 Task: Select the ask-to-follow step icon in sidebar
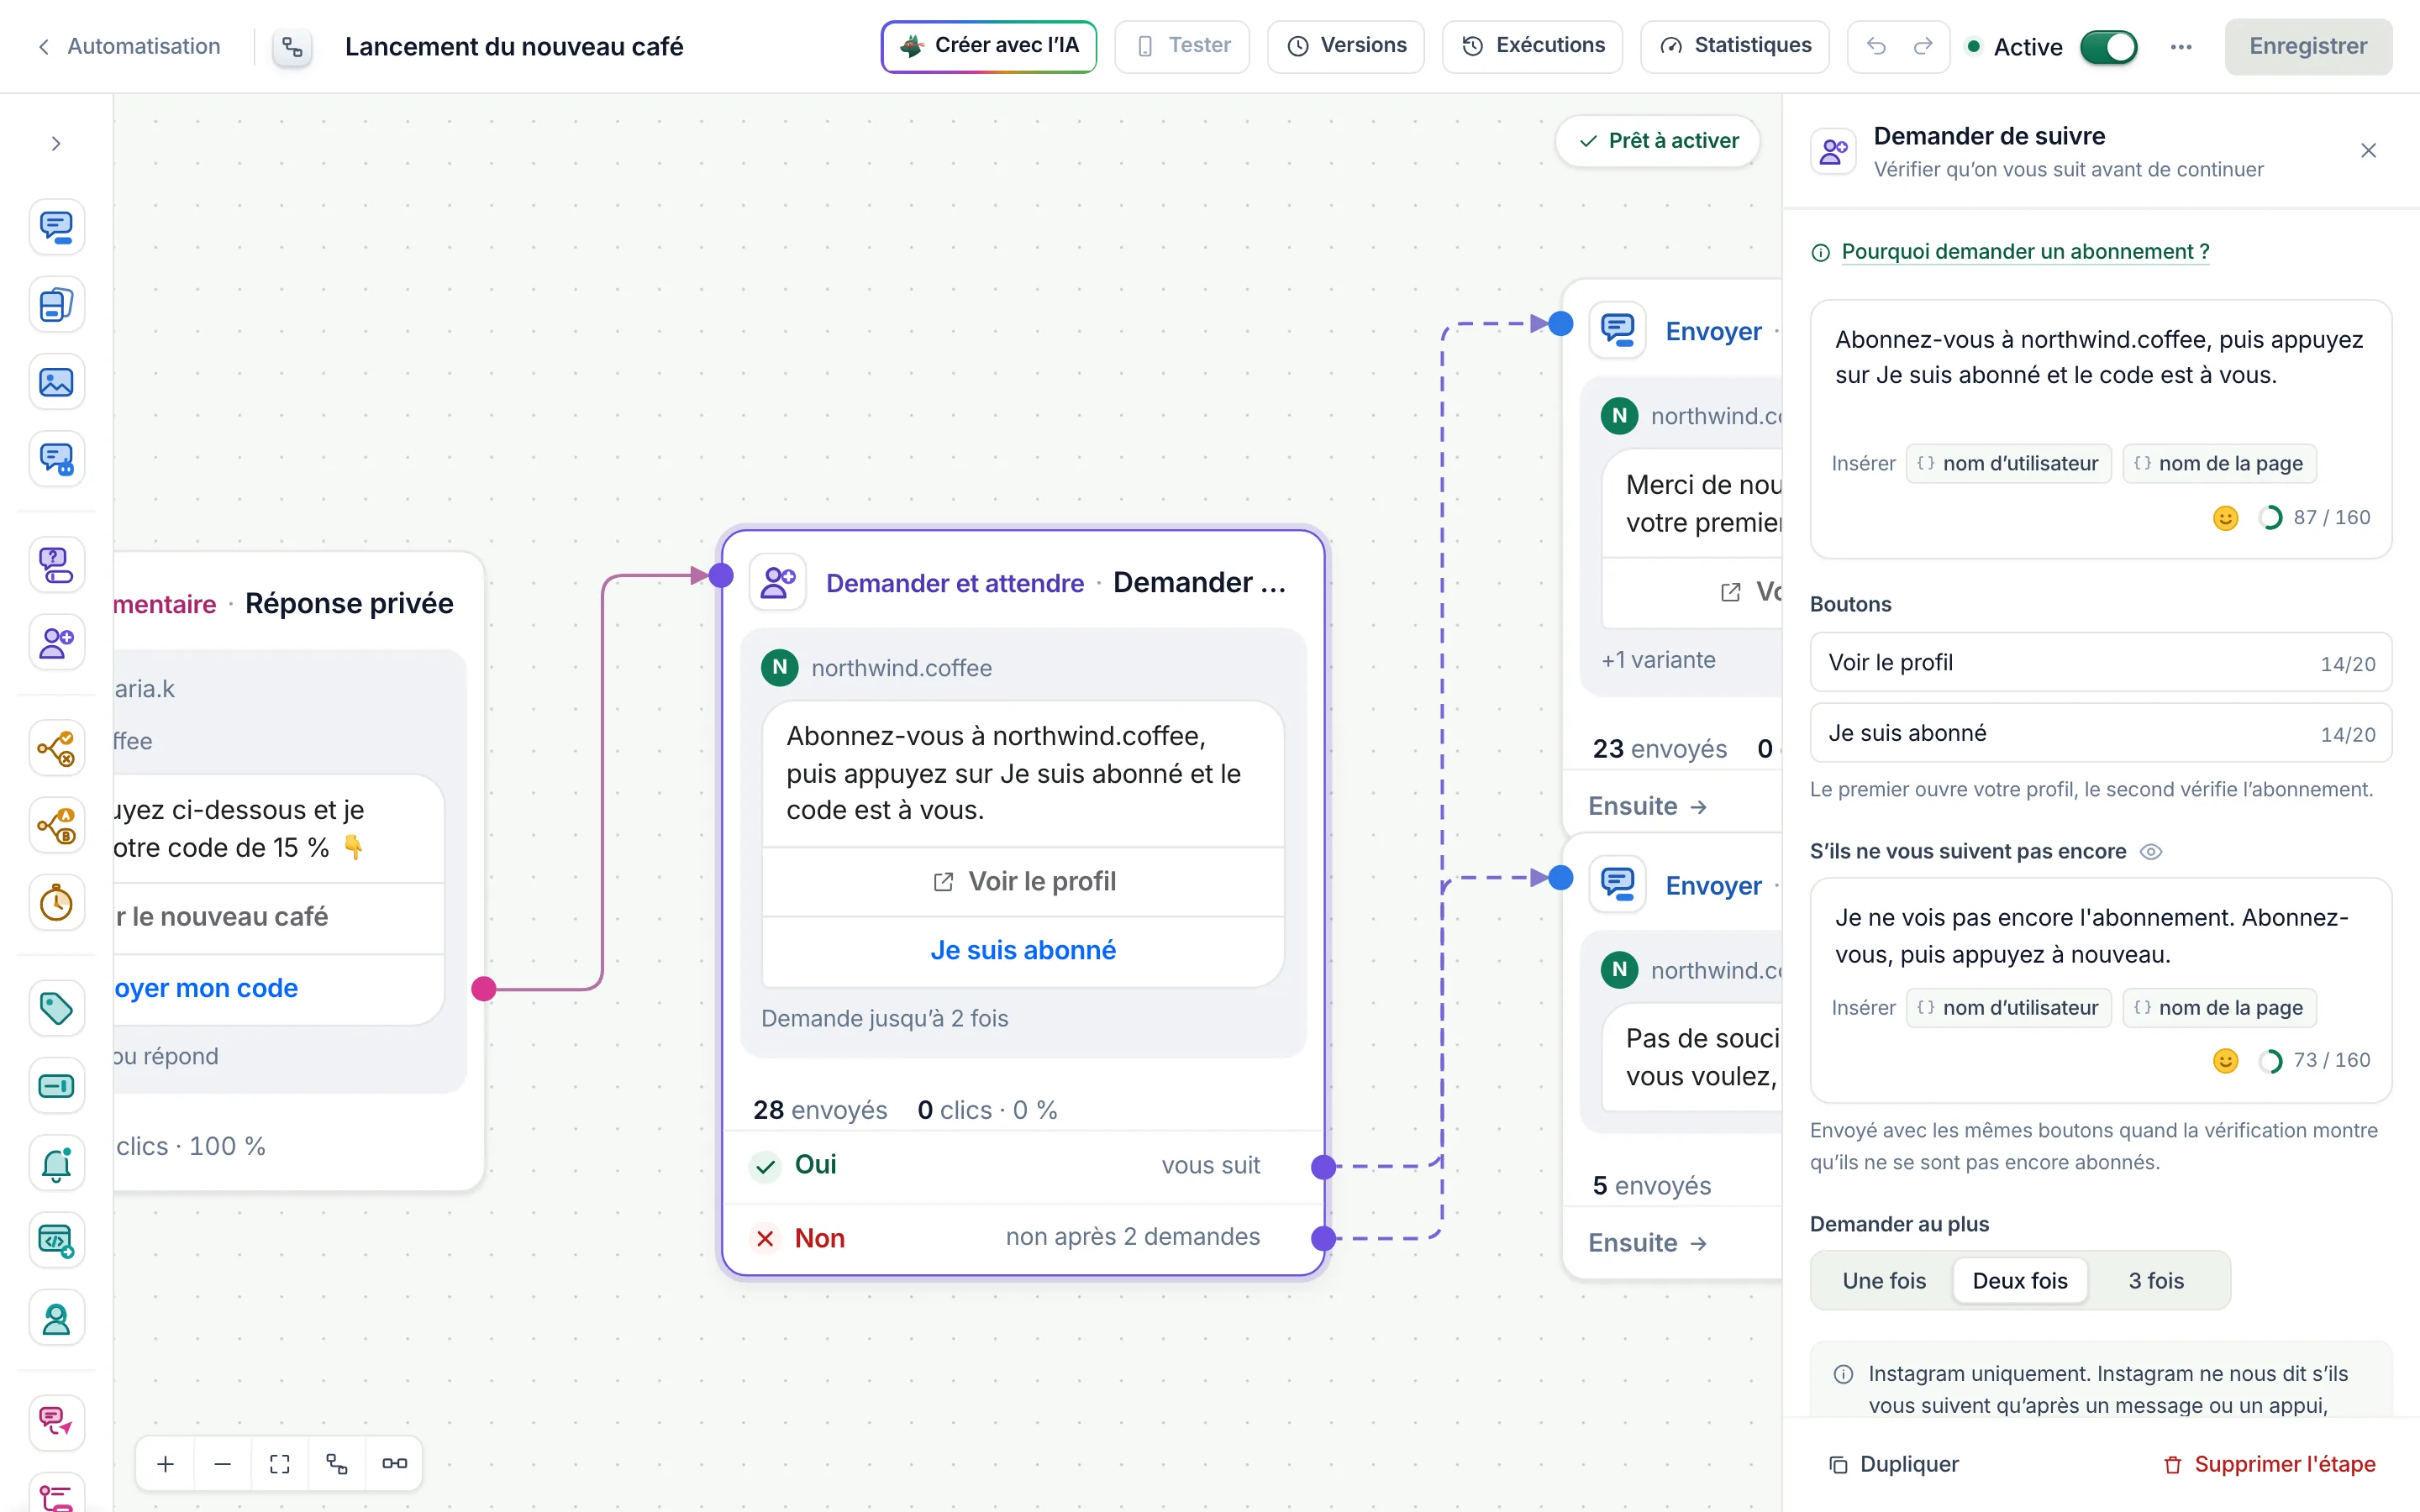[x=56, y=642]
